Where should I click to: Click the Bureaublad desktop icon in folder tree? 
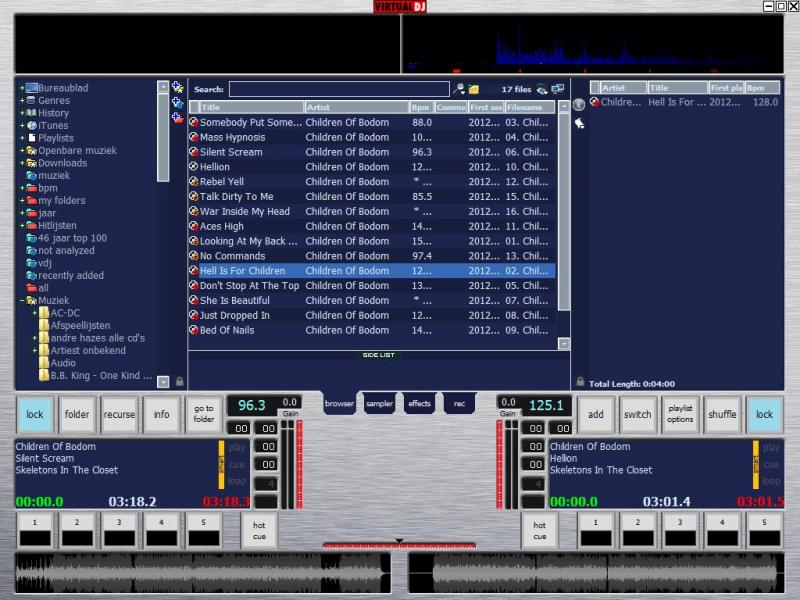[32, 88]
